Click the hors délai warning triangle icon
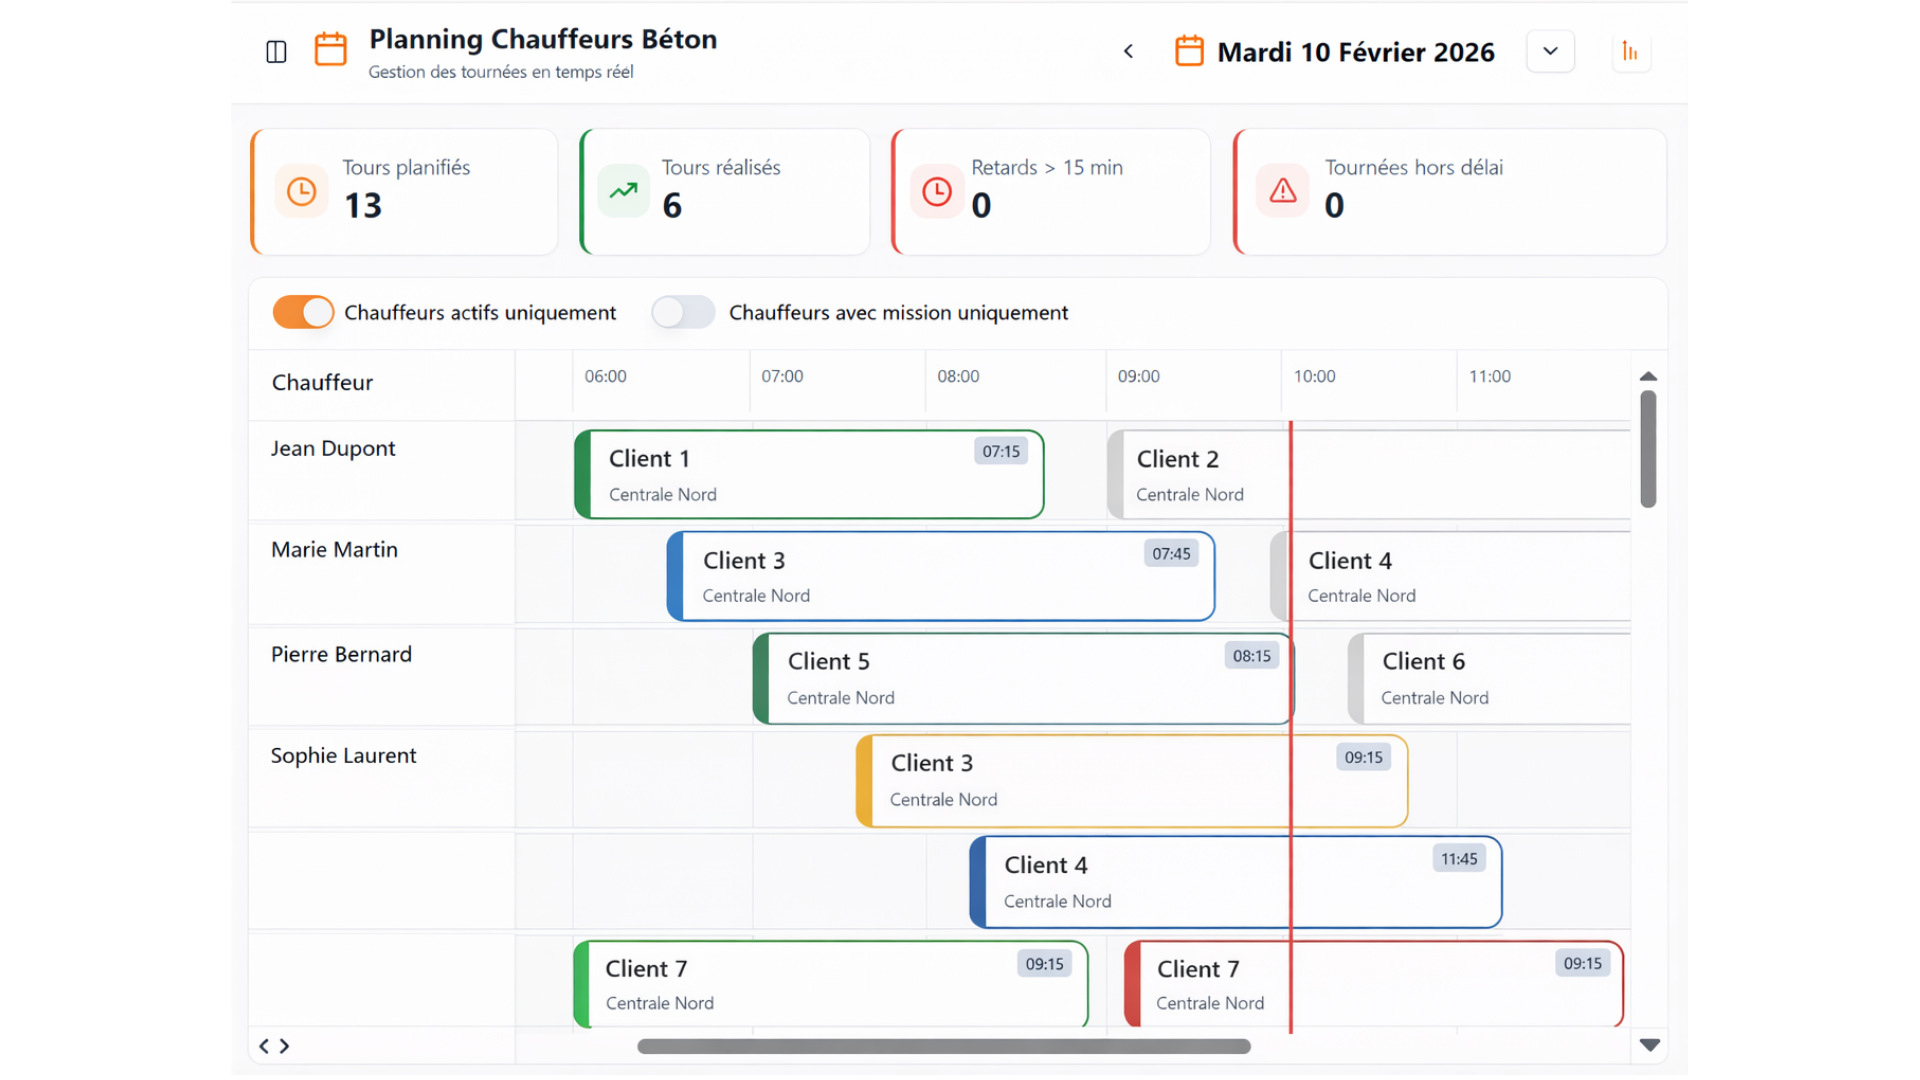Screen dimensions: 1920x1080 1283,191
